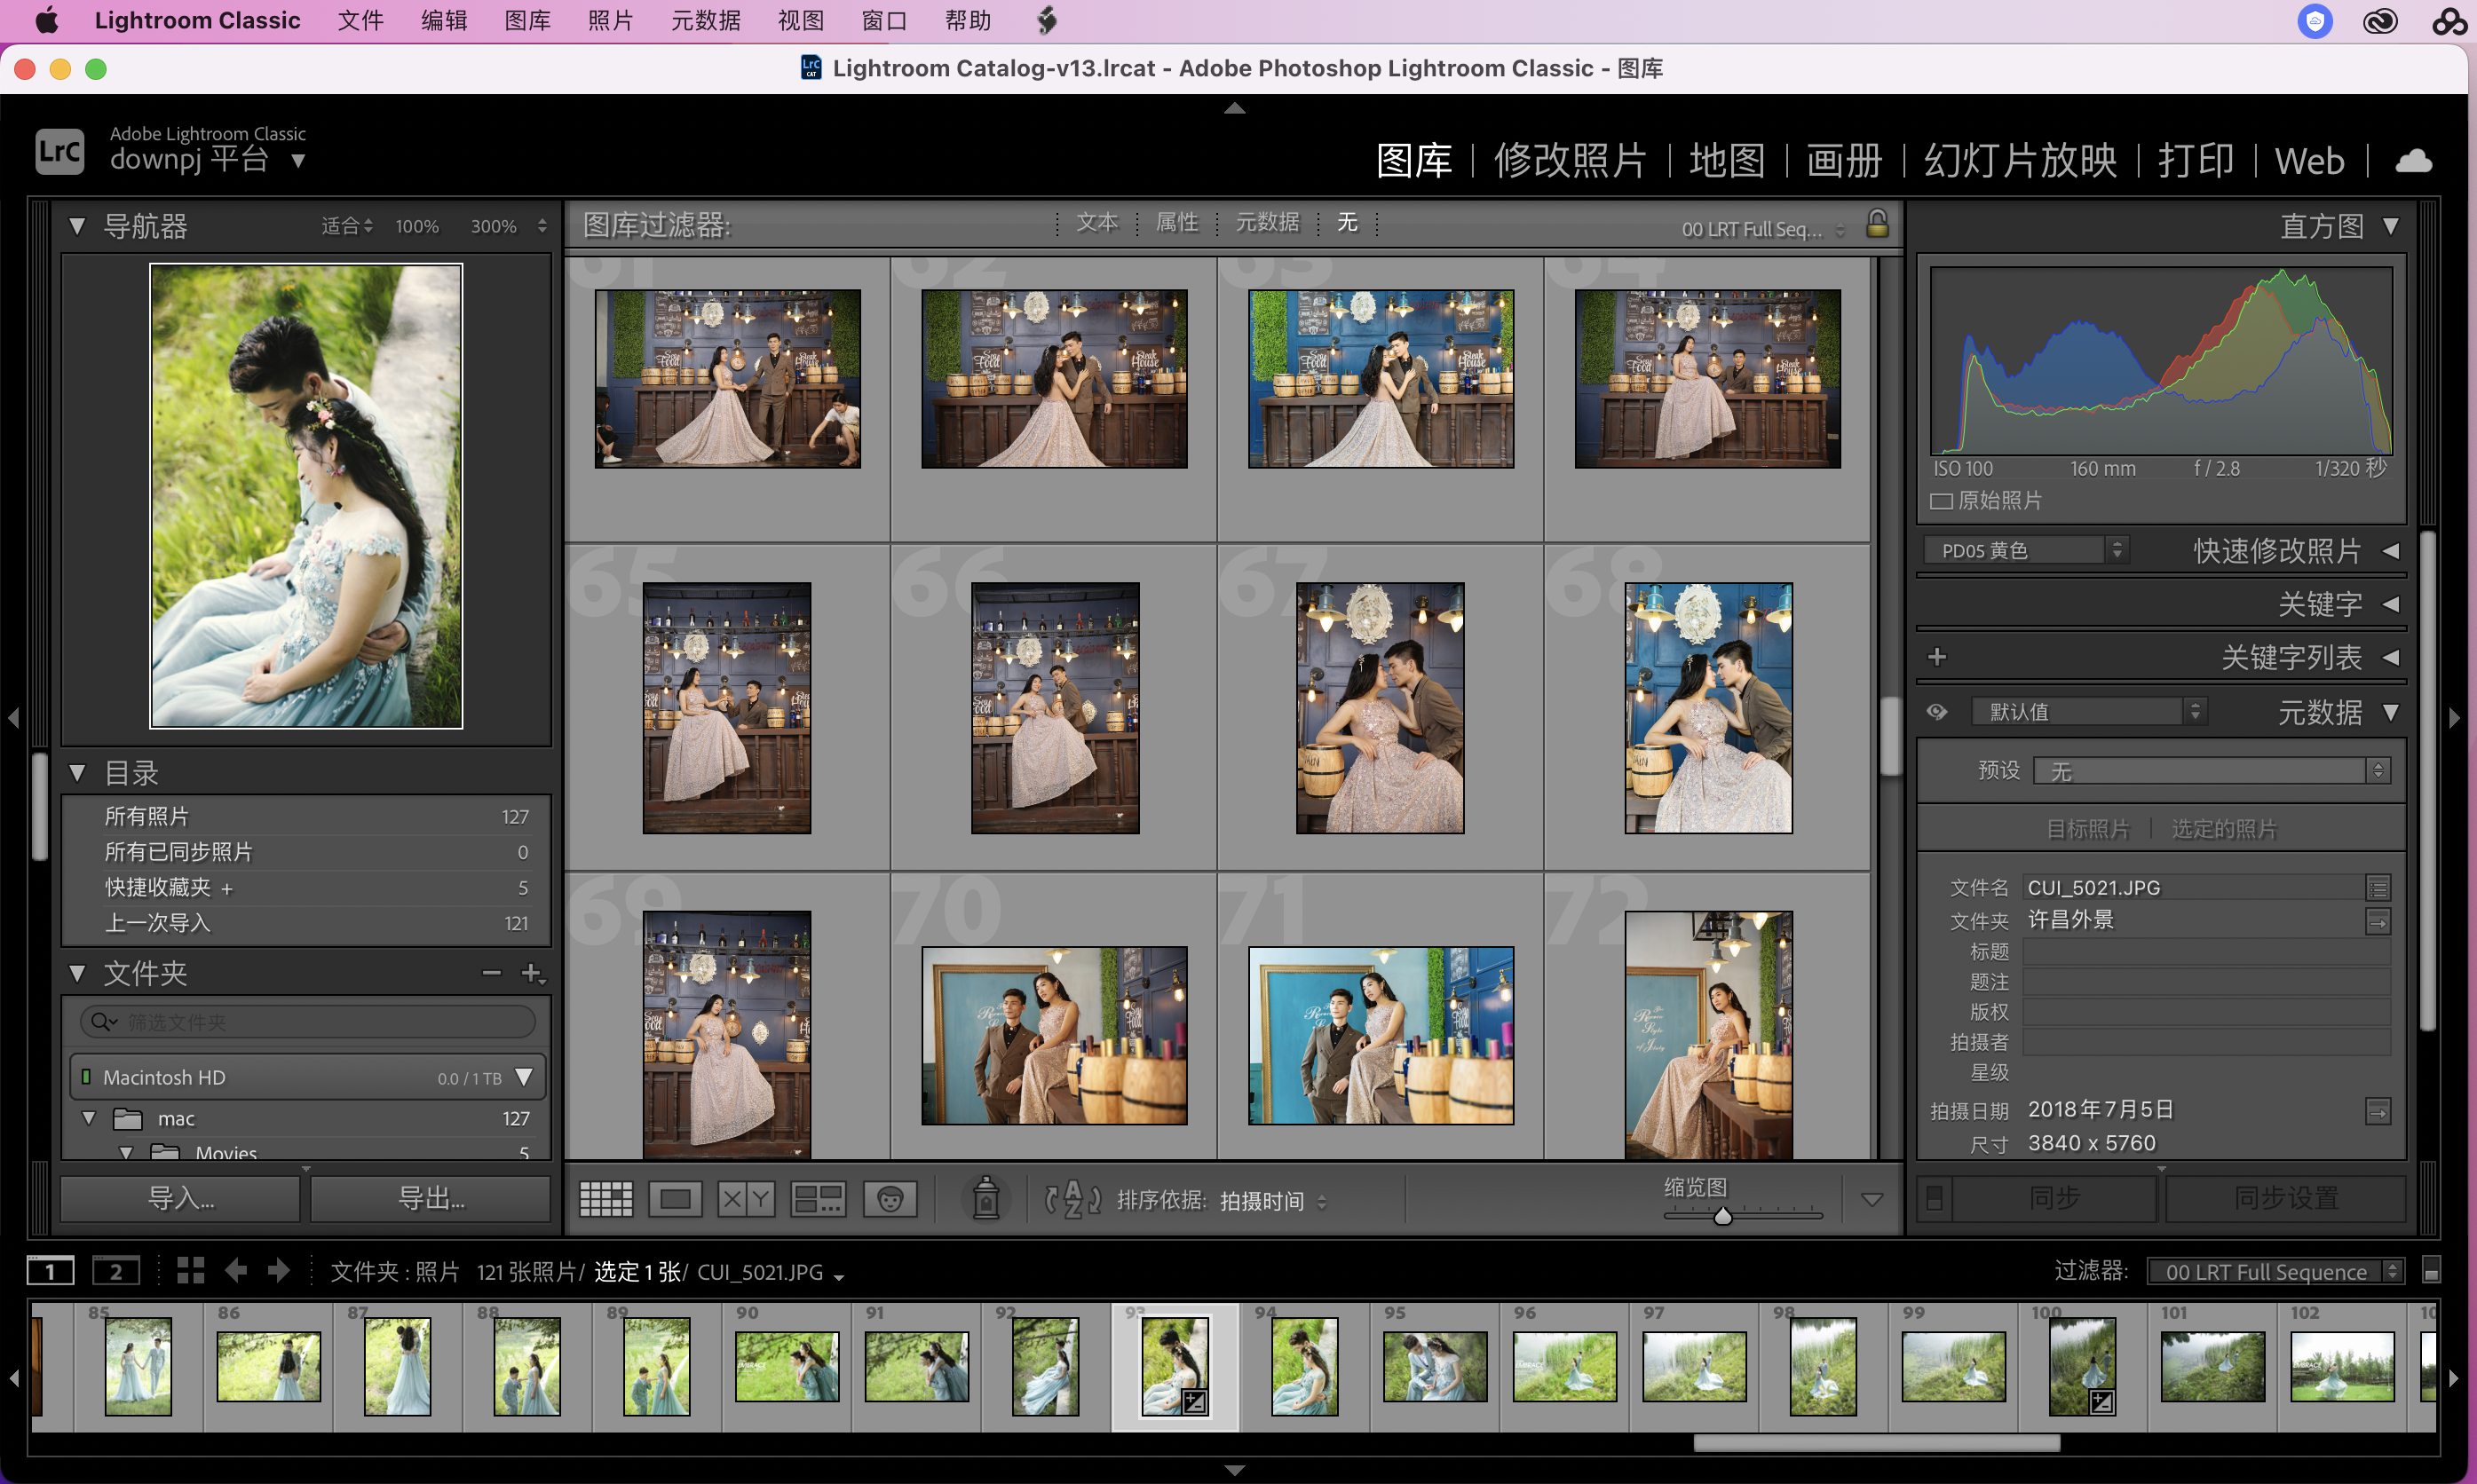
Task: Collapse the 导航器 panel triangle
Action: point(77,226)
